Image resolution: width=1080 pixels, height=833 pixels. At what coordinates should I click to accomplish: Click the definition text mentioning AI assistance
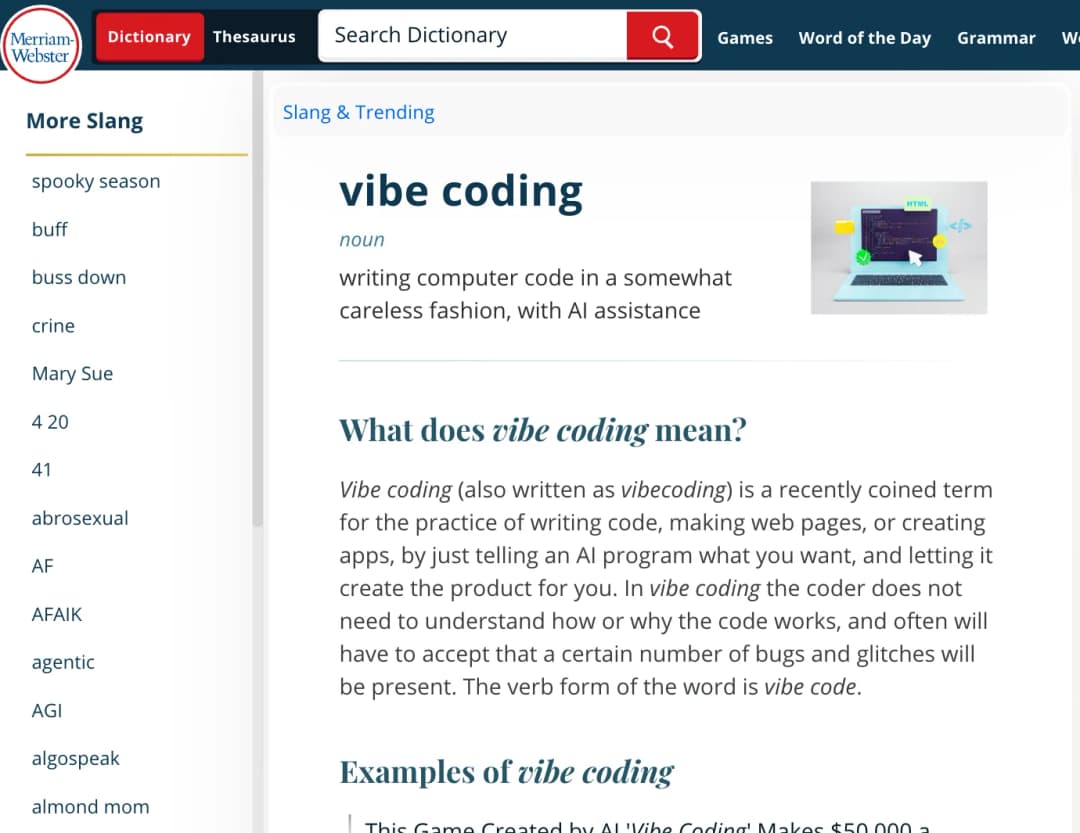pyautogui.click(x=535, y=294)
